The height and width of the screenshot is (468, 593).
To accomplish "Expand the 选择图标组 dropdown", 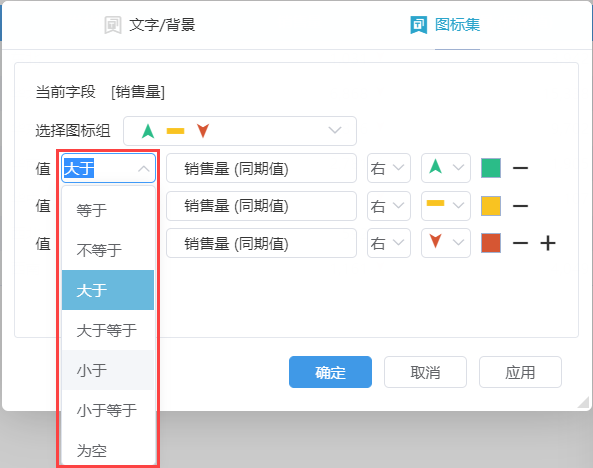I will click(x=240, y=131).
